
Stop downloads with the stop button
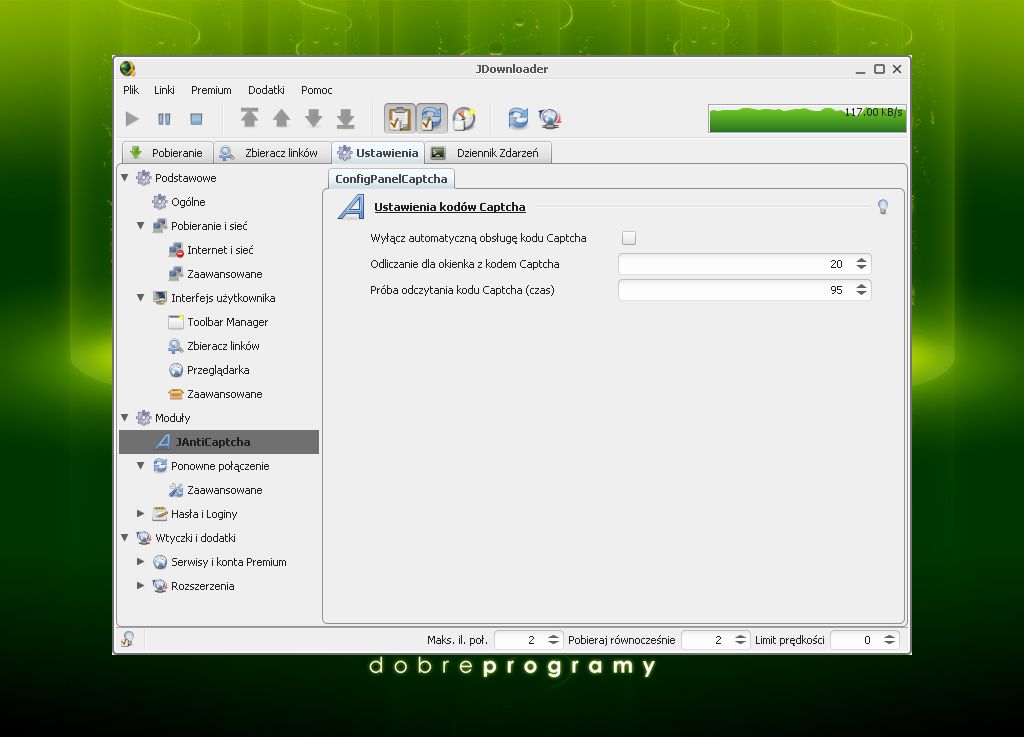tap(196, 119)
